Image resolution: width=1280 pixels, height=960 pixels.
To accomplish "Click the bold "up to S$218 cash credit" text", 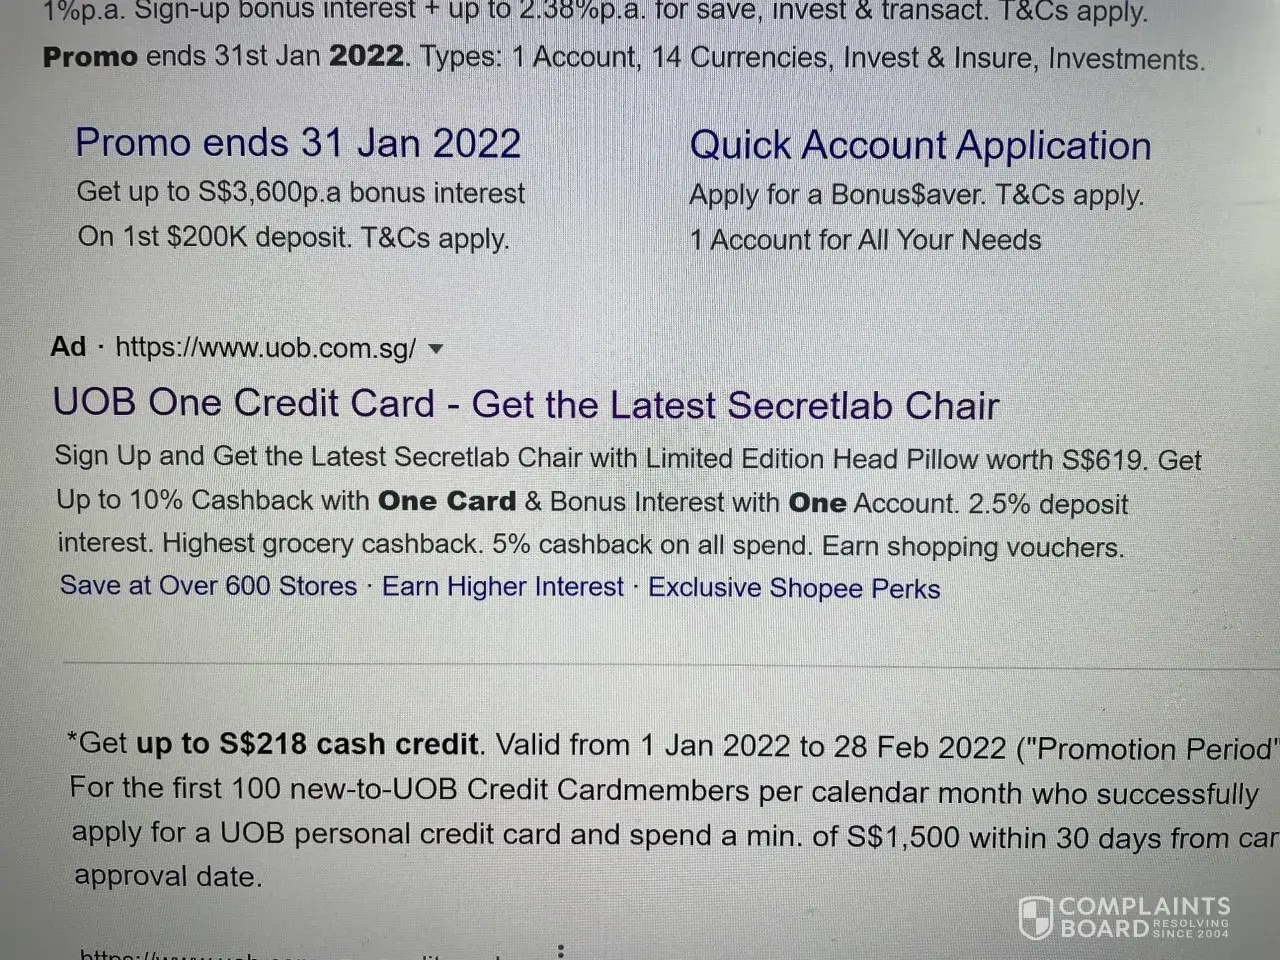I will [x=308, y=744].
